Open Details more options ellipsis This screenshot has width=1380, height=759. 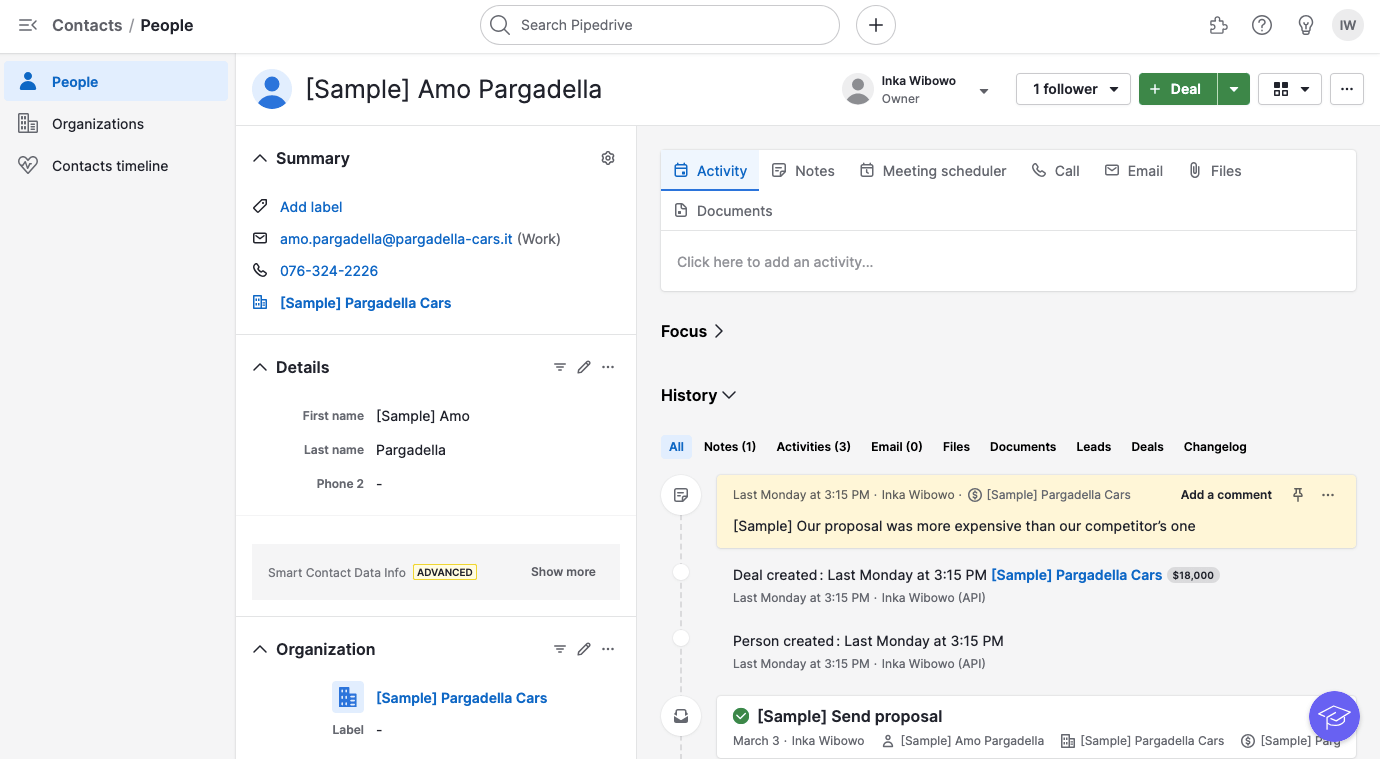(608, 367)
